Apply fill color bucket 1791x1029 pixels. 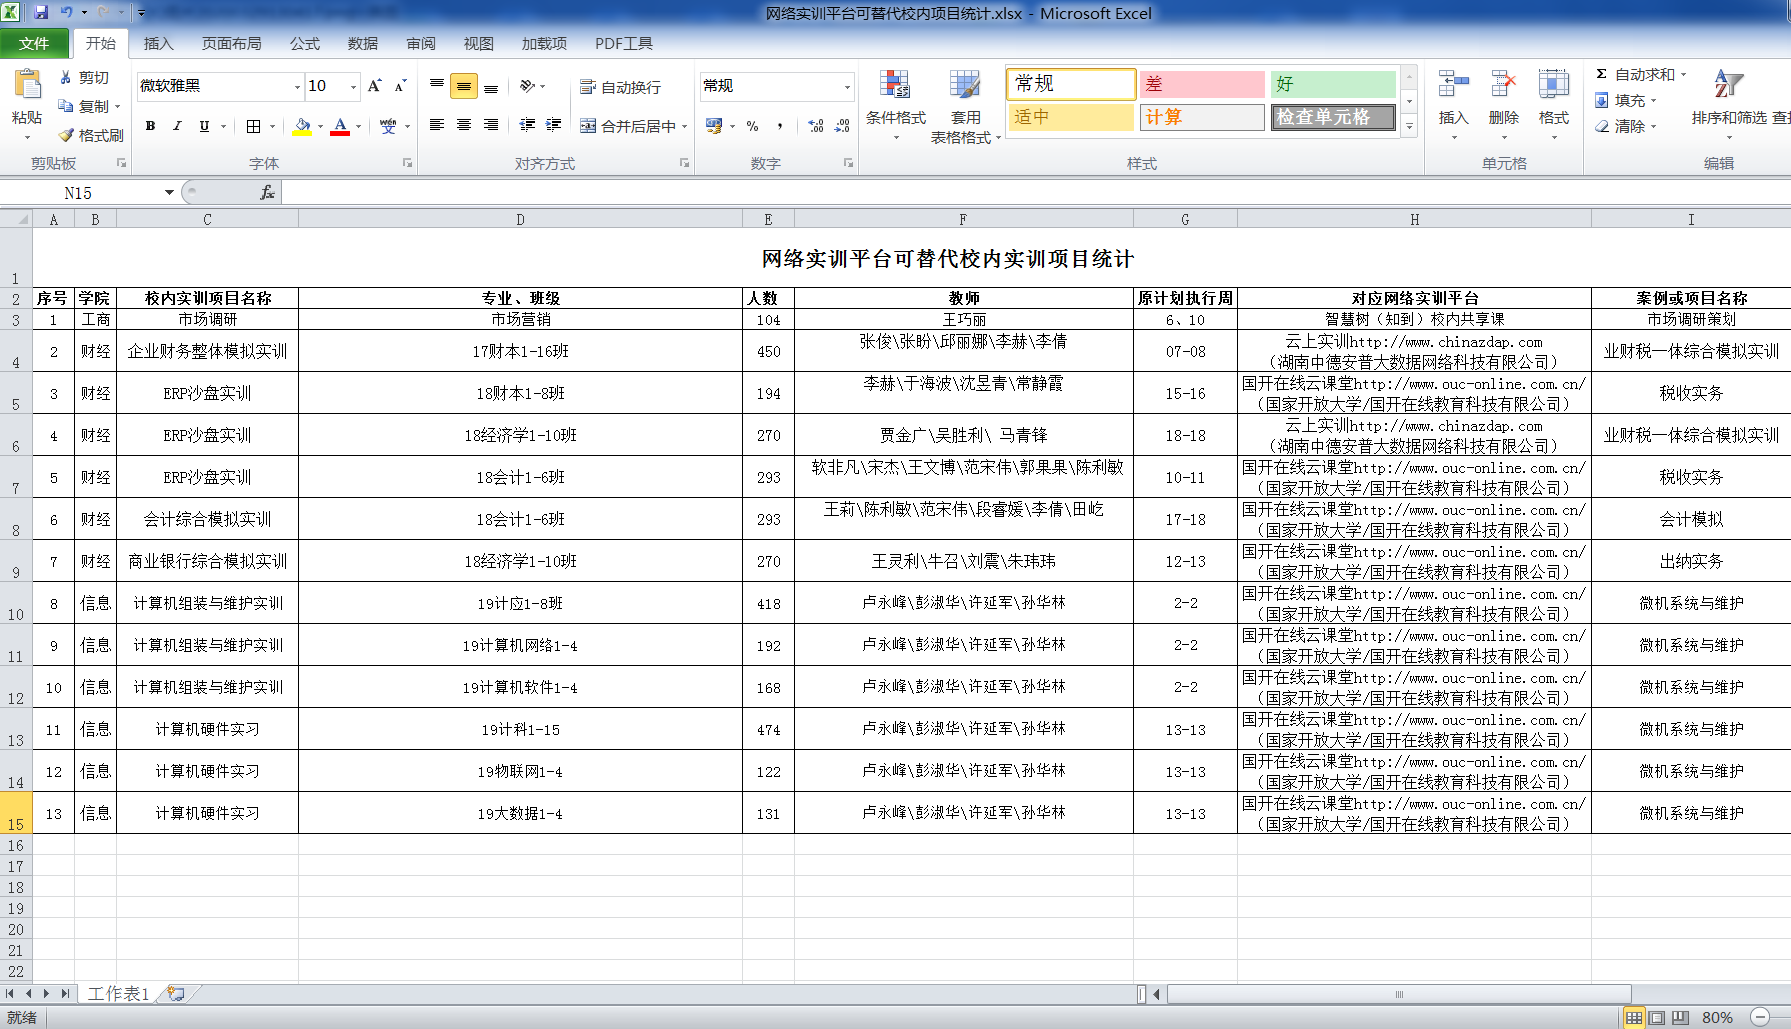(301, 126)
